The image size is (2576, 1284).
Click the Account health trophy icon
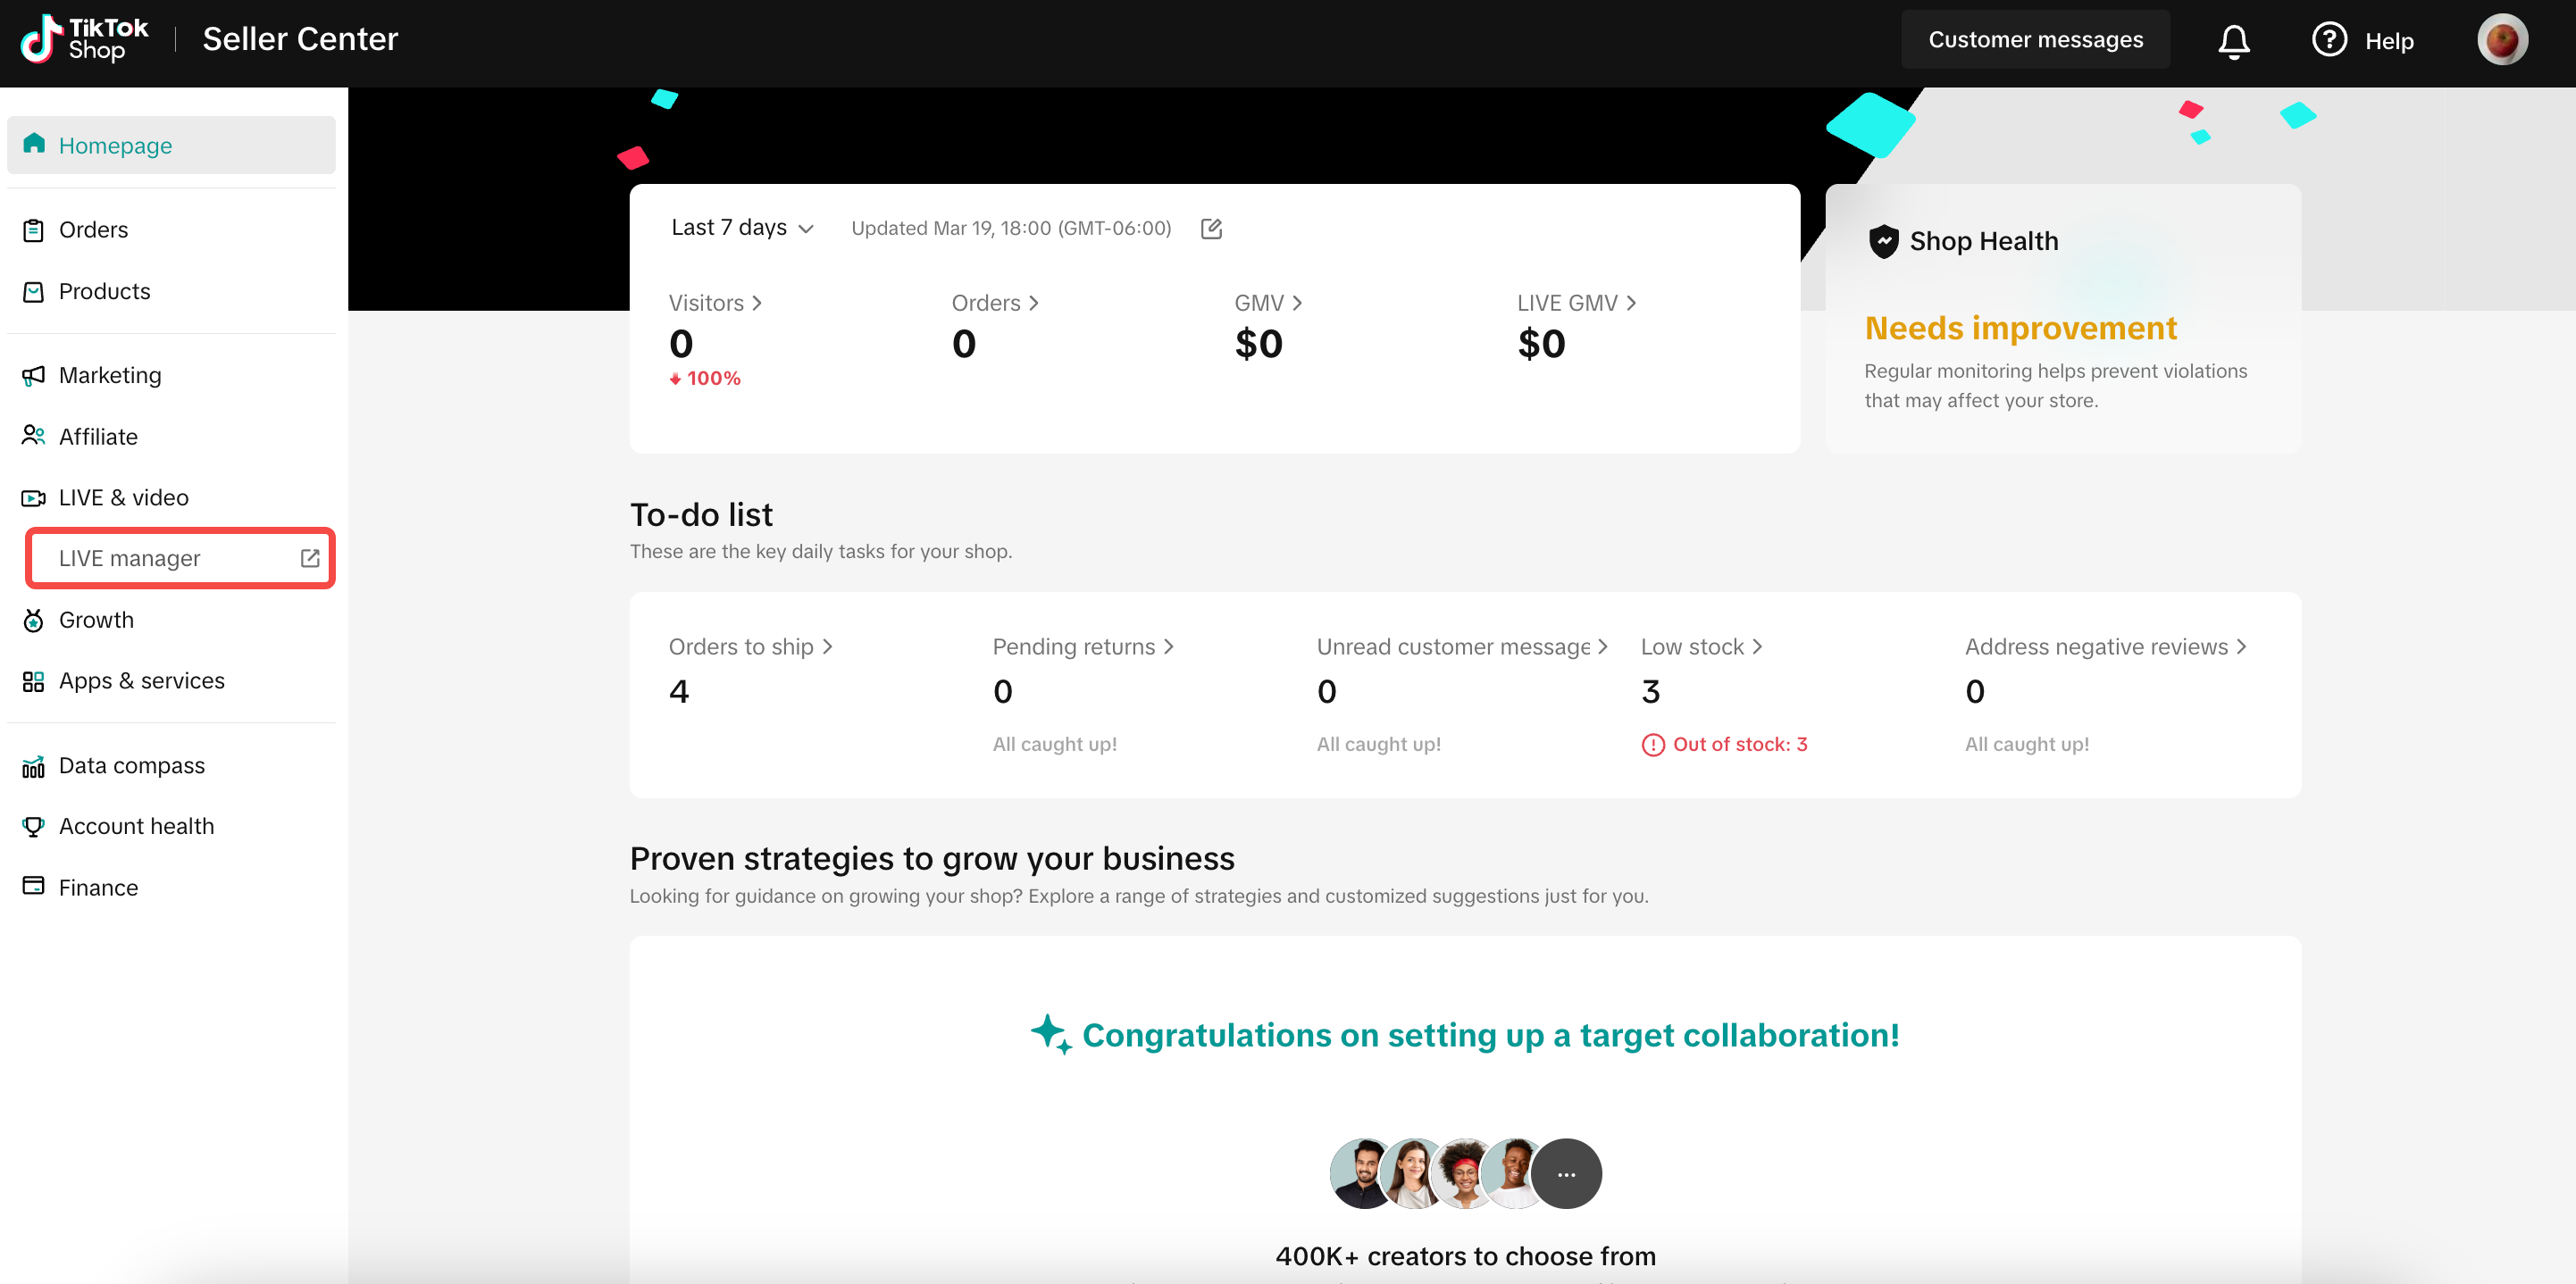coord(33,826)
